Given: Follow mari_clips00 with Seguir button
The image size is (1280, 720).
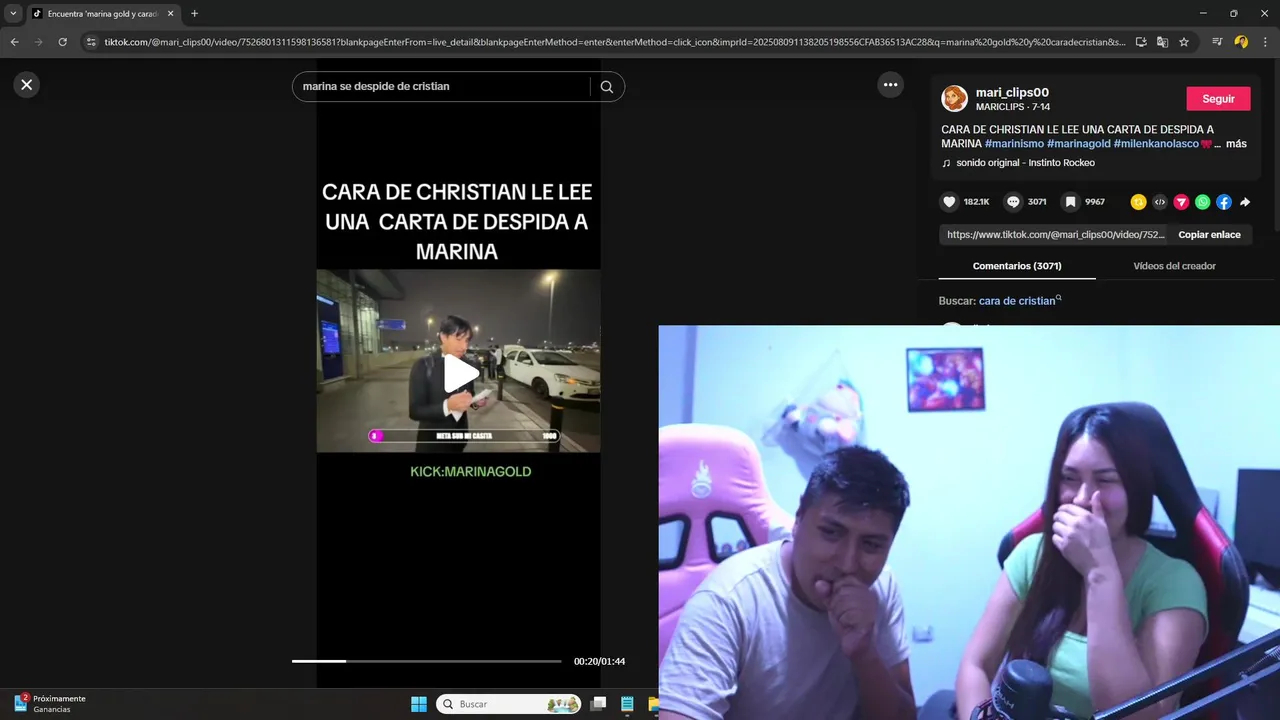Looking at the screenshot, I should click(x=1218, y=99).
